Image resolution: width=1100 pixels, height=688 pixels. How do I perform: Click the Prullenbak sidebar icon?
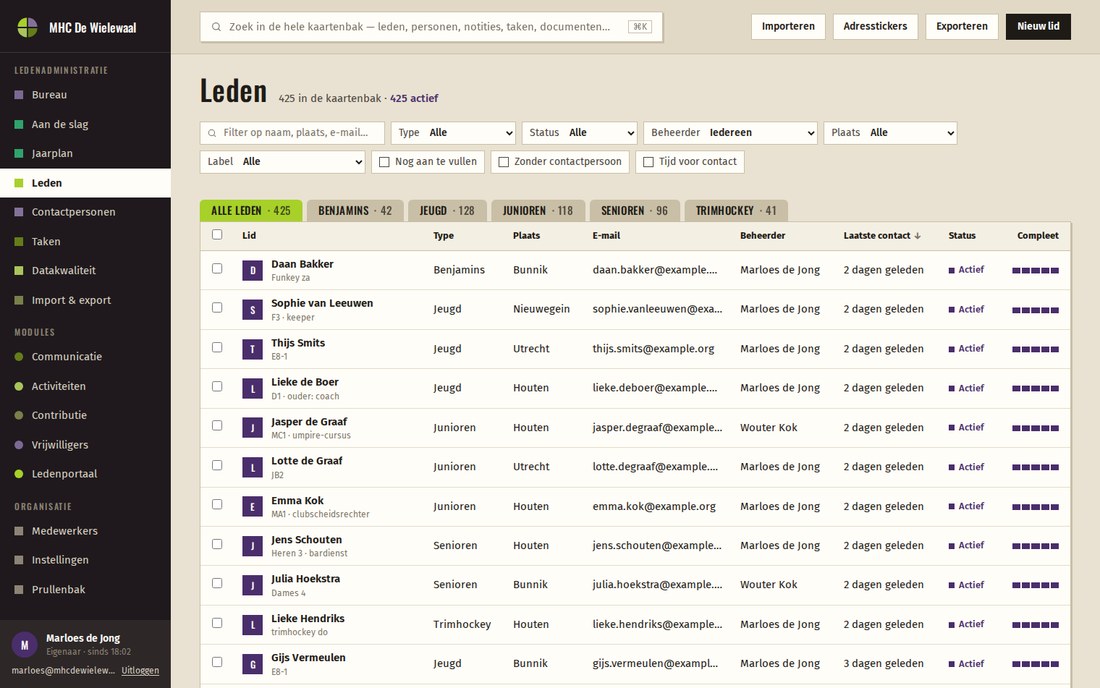(19, 589)
